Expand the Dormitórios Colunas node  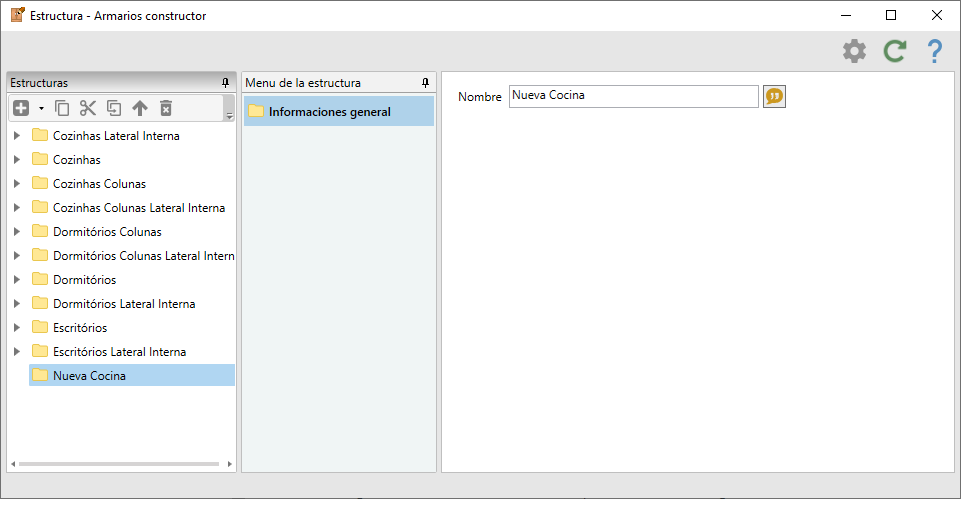point(17,233)
